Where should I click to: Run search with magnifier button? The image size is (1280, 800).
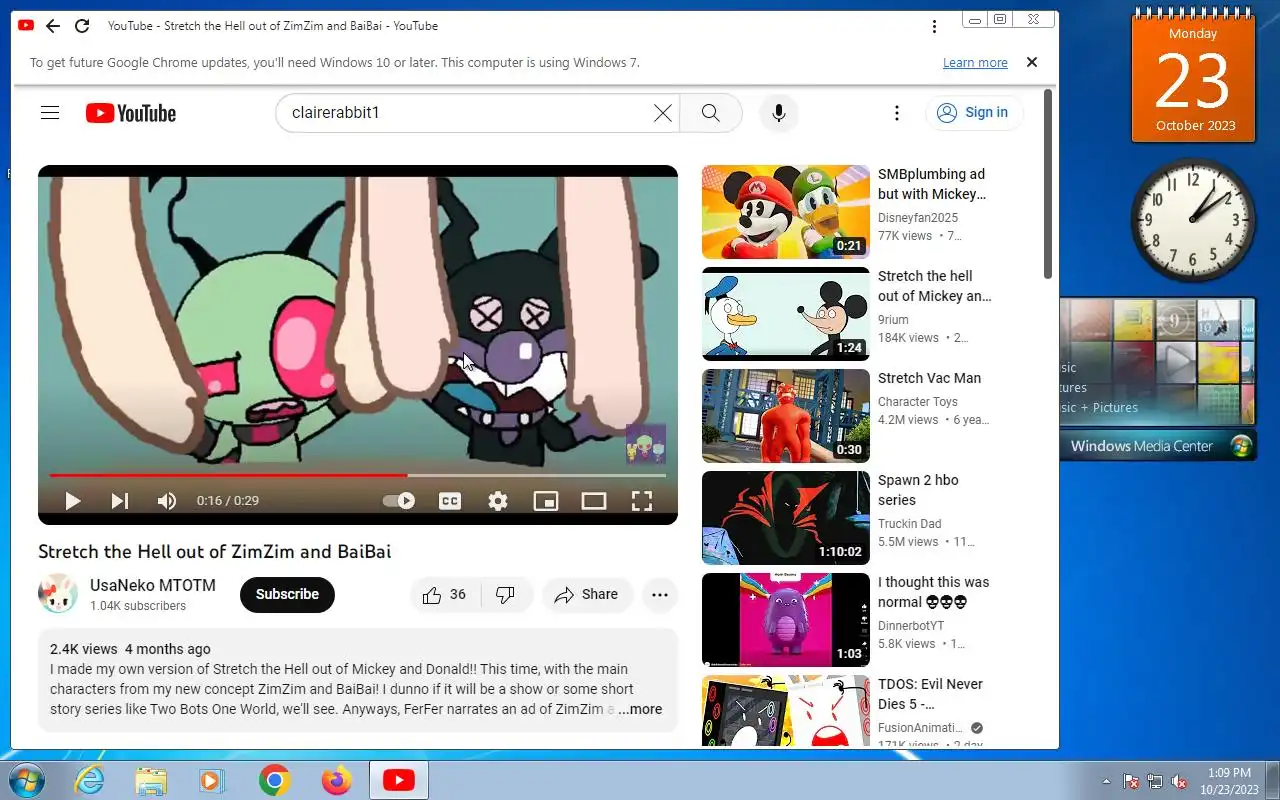(711, 113)
